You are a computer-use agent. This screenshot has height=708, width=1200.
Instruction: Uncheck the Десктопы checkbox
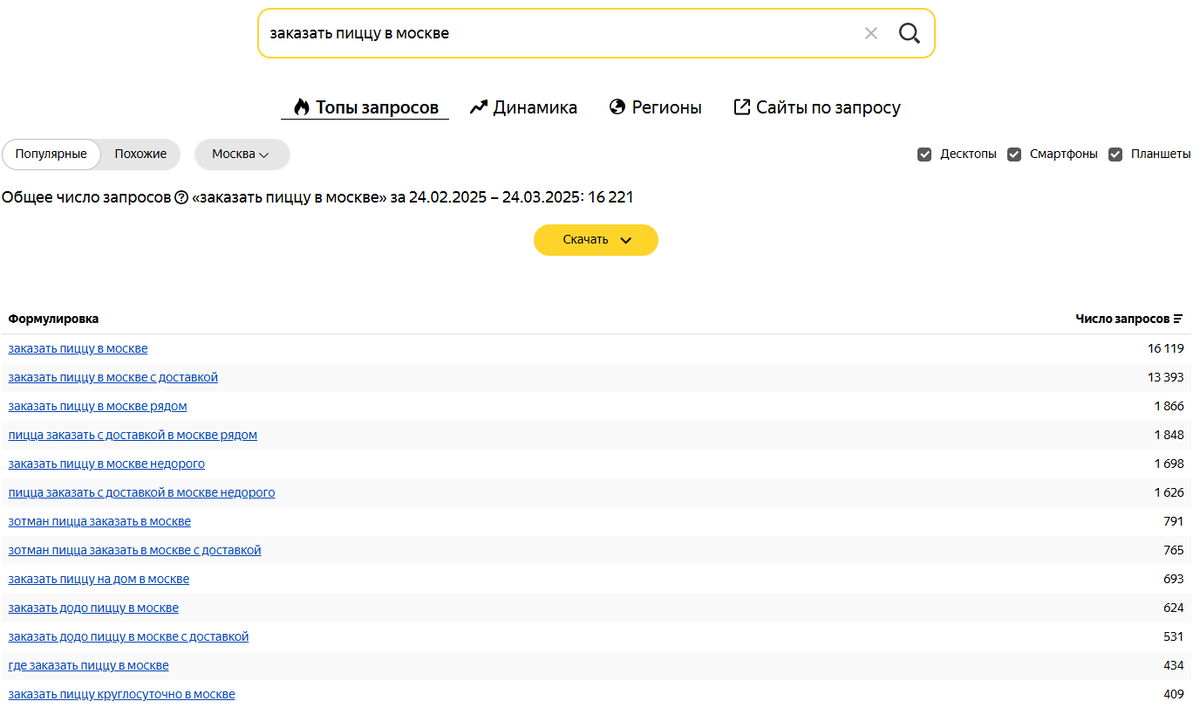(x=925, y=154)
